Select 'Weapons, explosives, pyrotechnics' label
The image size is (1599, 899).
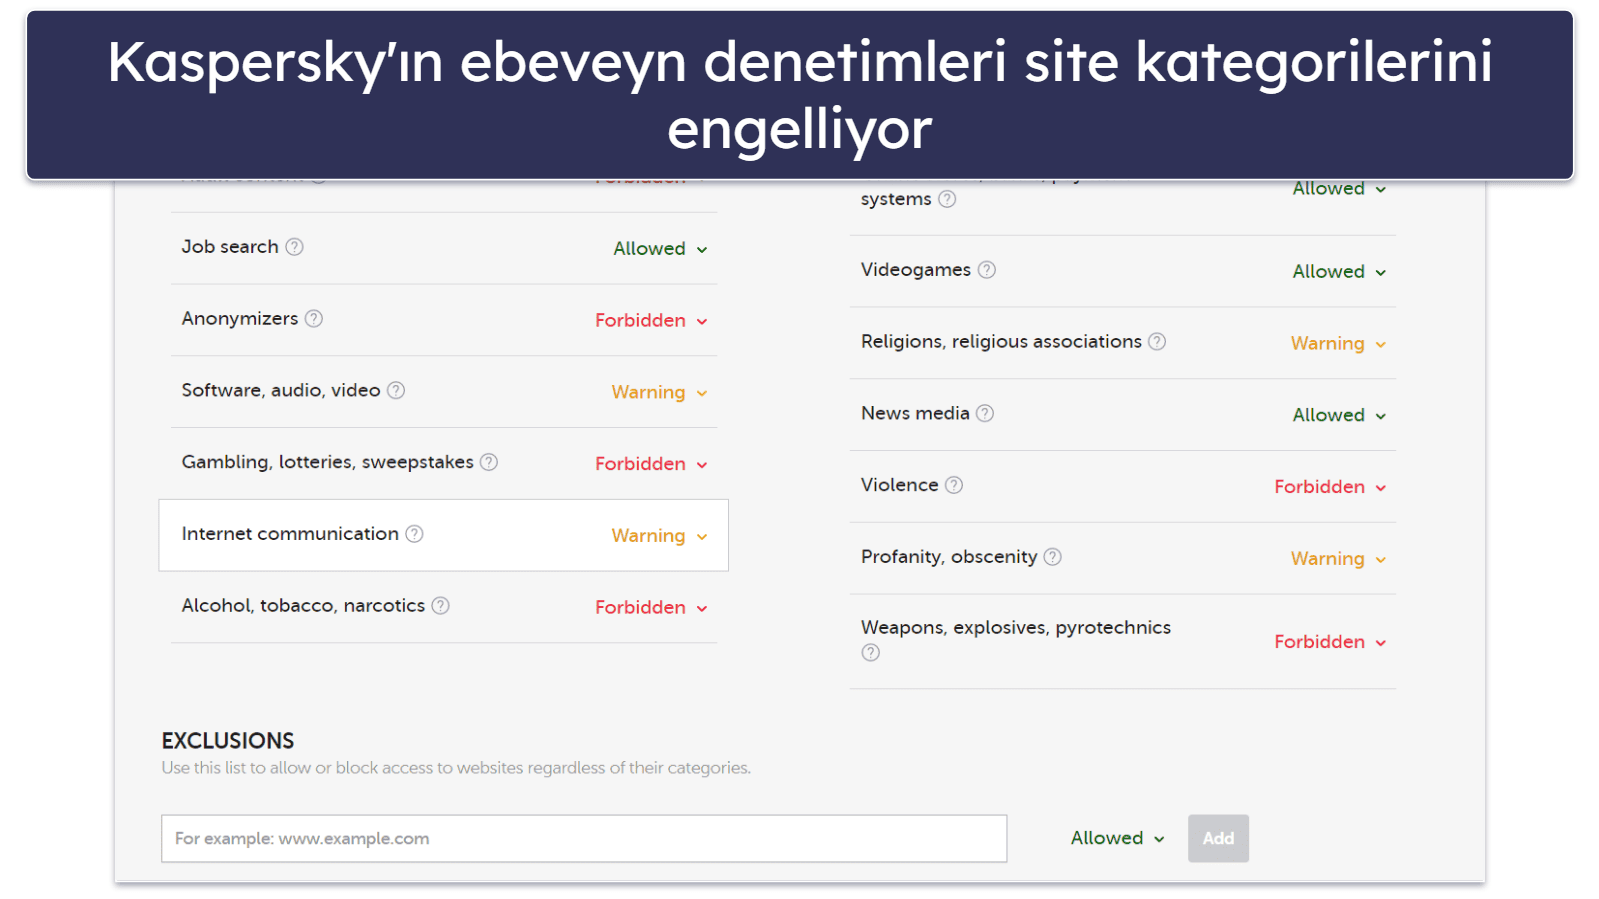(x=1016, y=628)
